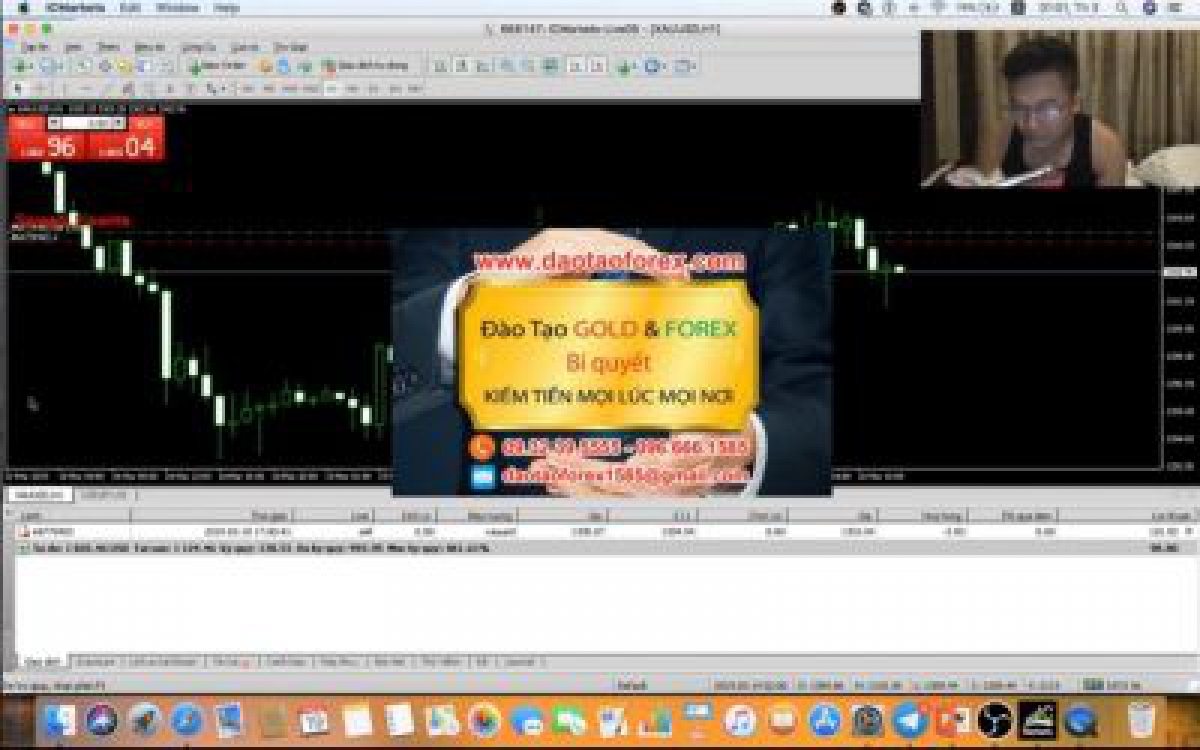Click the one-click volume input field
Screen dimensions: 1200x750
pos(86,123)
